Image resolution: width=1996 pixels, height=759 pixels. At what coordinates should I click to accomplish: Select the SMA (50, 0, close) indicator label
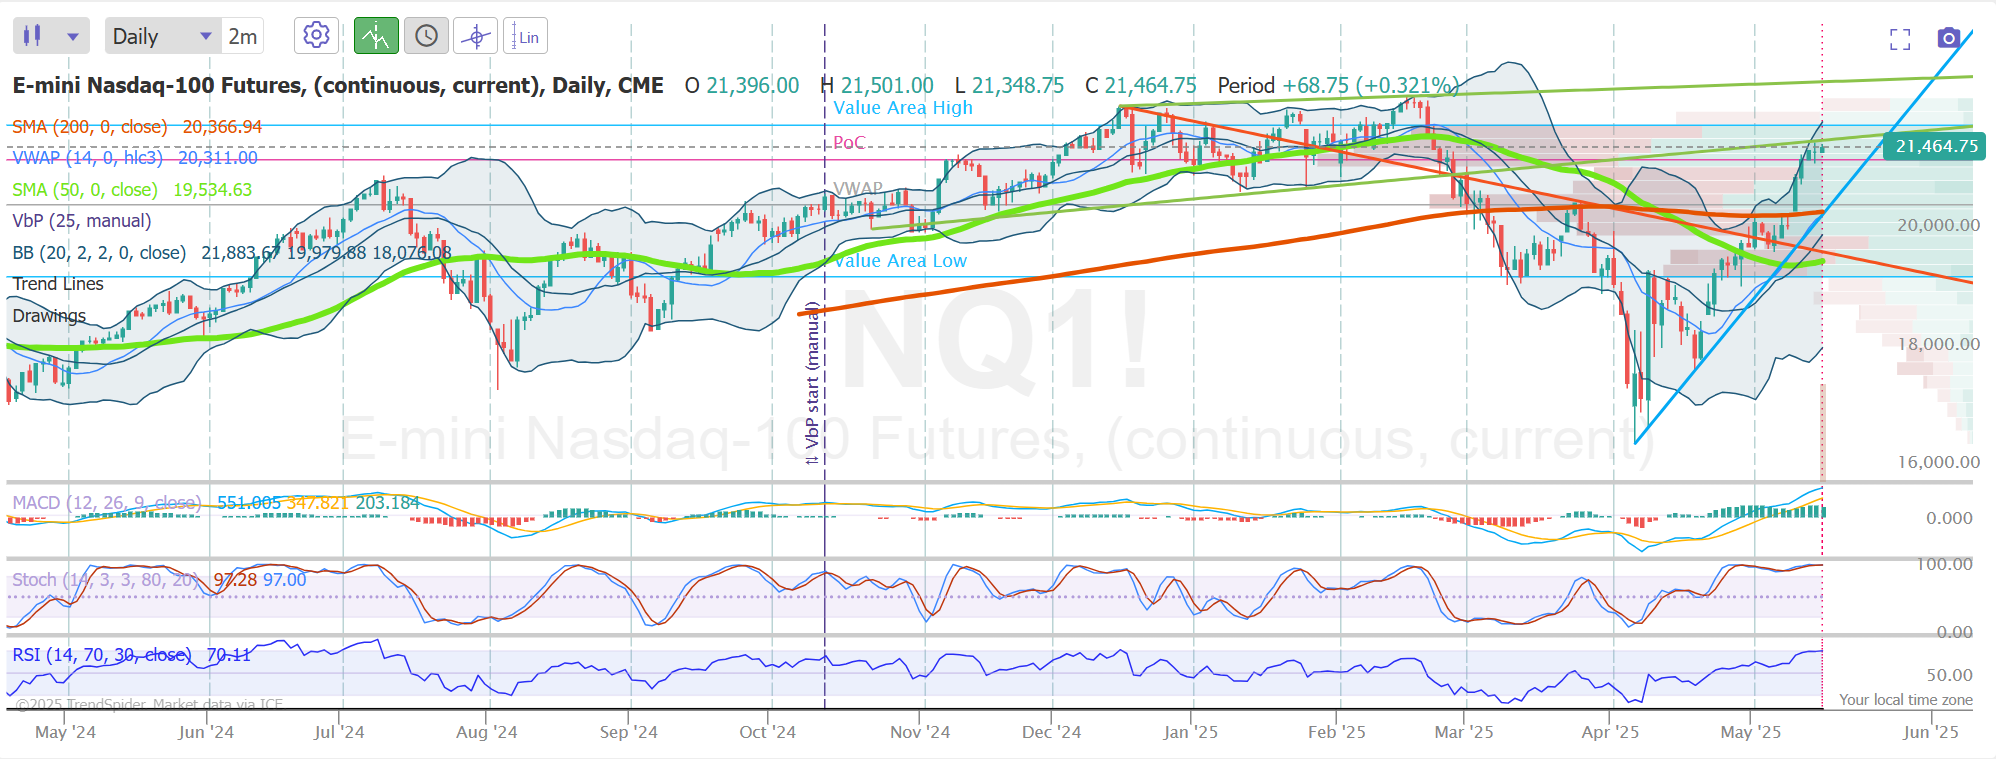click(85, 190)
